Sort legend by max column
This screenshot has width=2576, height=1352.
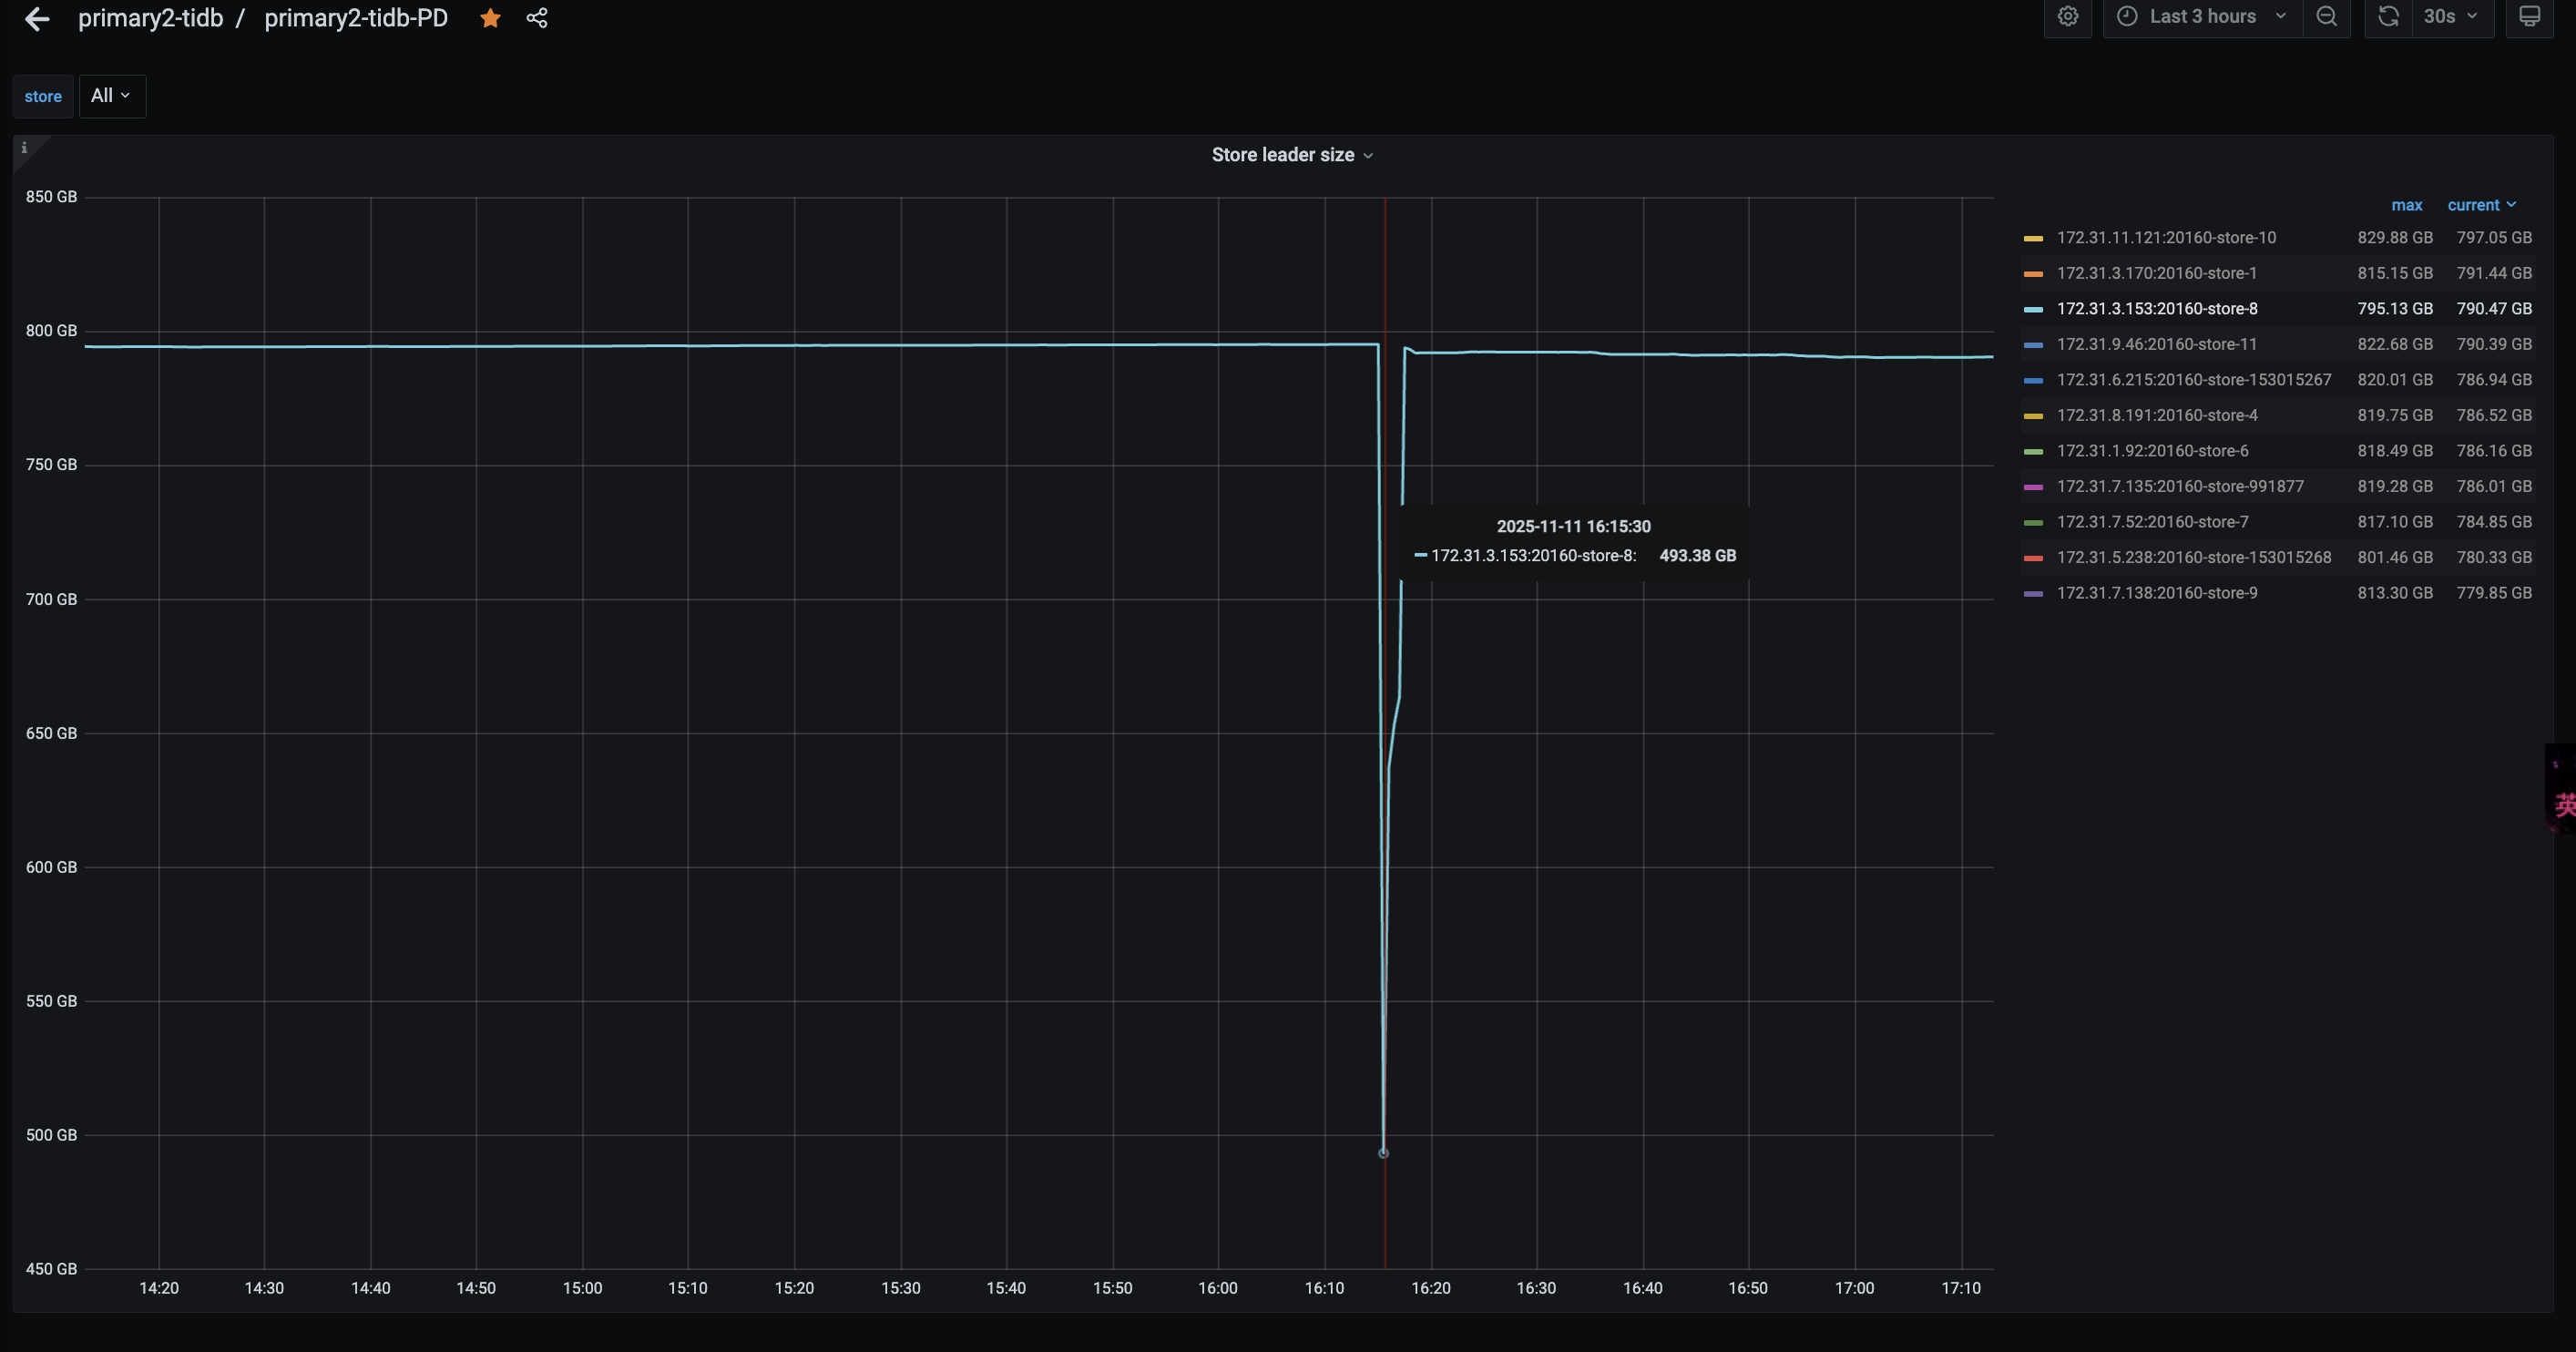pos(2406,205)
